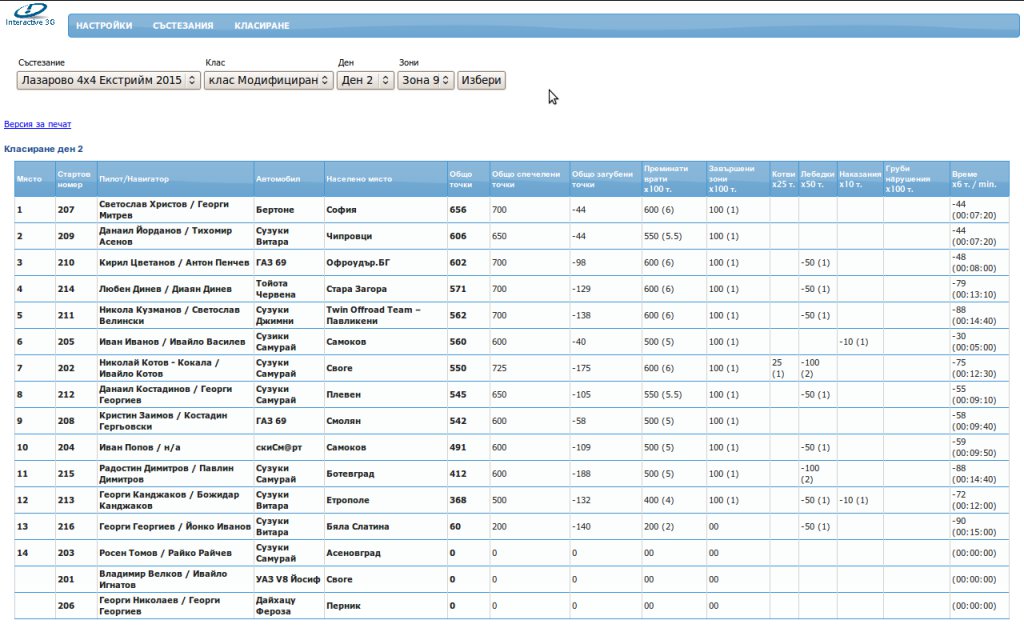1024x640 pixels.
Task: Open the КЛАСИРАНЕ menu
Action: (x=262, y=26)
